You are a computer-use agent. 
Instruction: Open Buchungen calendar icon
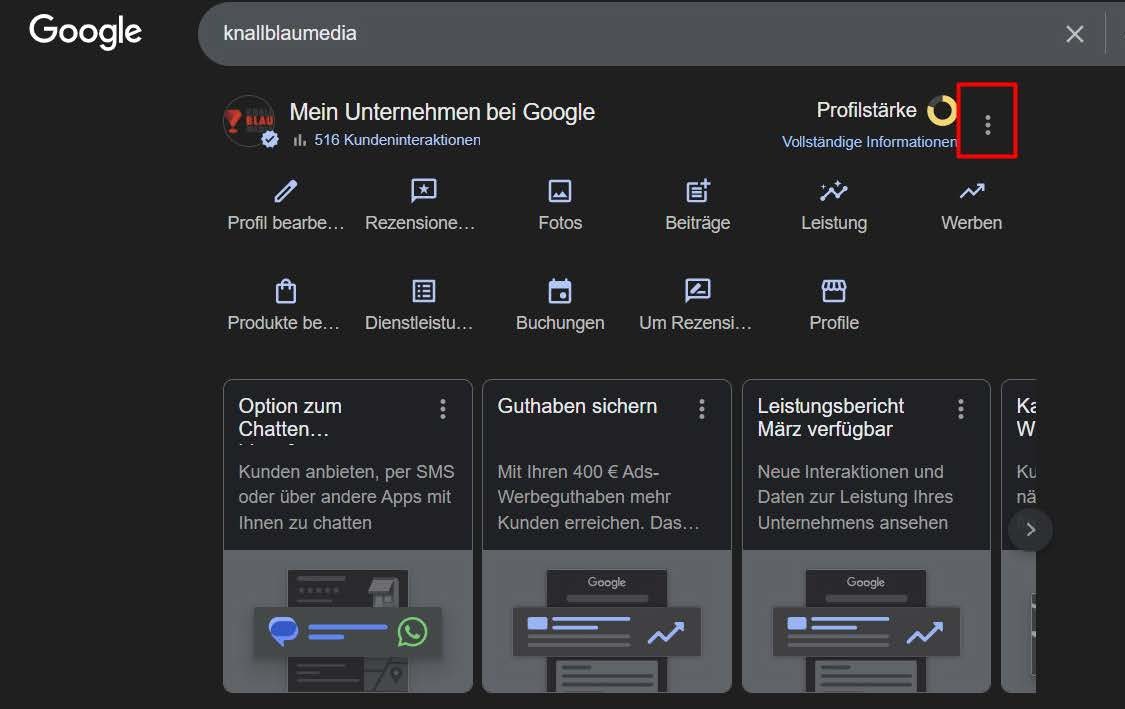[x=560, y=291]
